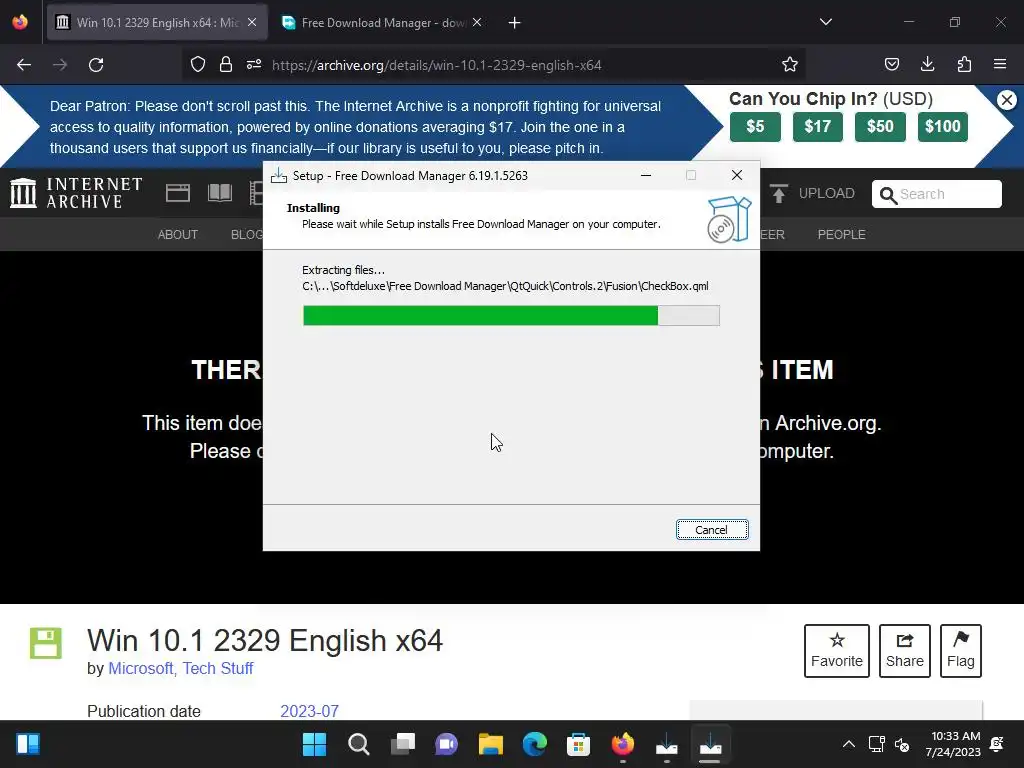1024x768 pixels.
Task: Open the BLOG menu item
Action: coord(246,235)
